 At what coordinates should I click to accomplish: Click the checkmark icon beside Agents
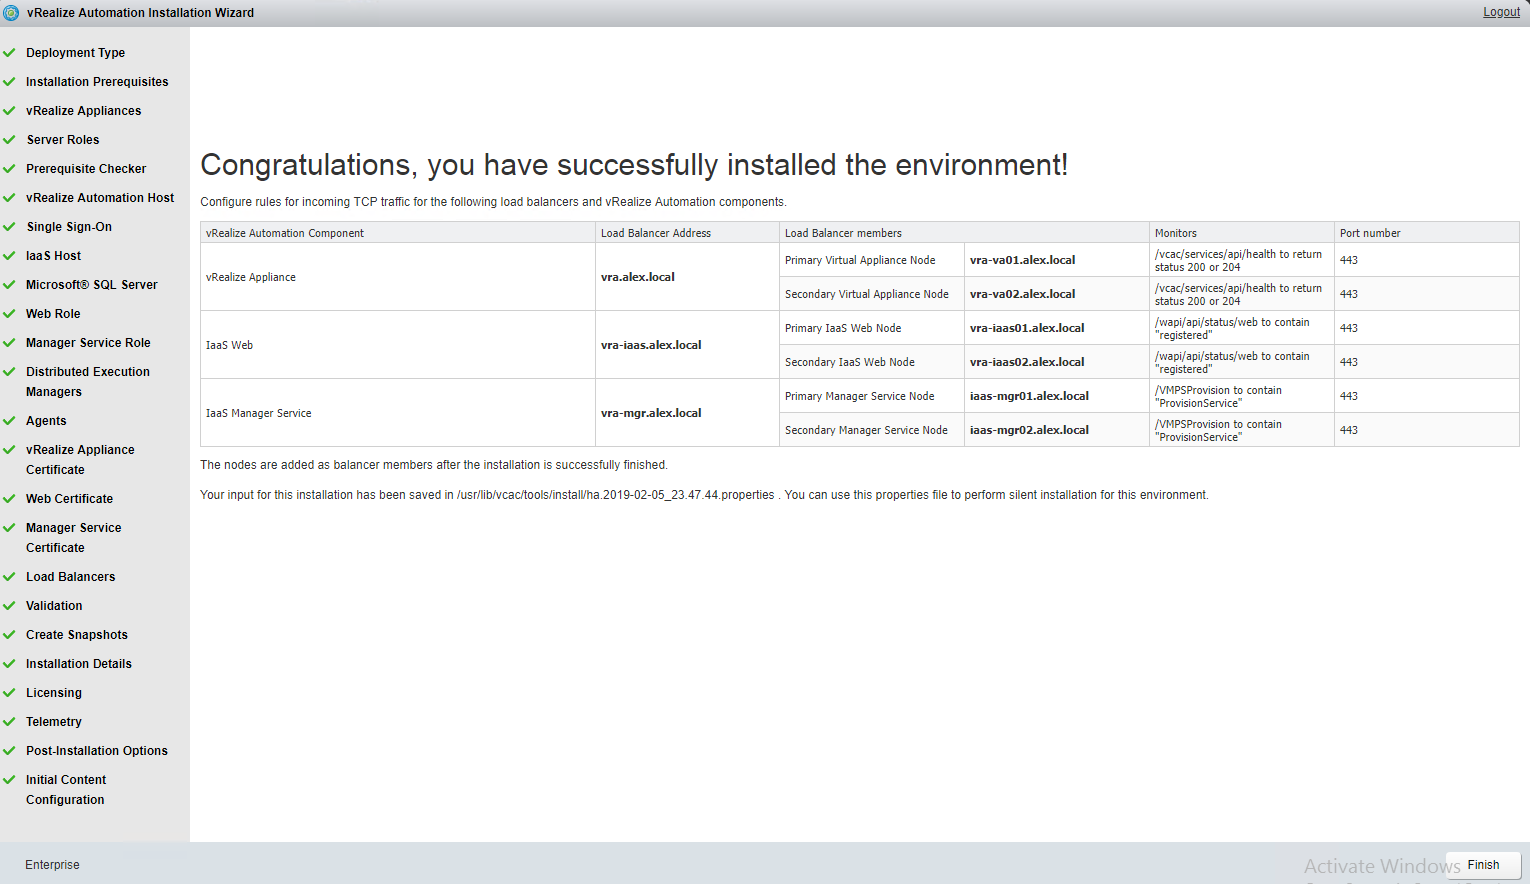tap(9, 421)
